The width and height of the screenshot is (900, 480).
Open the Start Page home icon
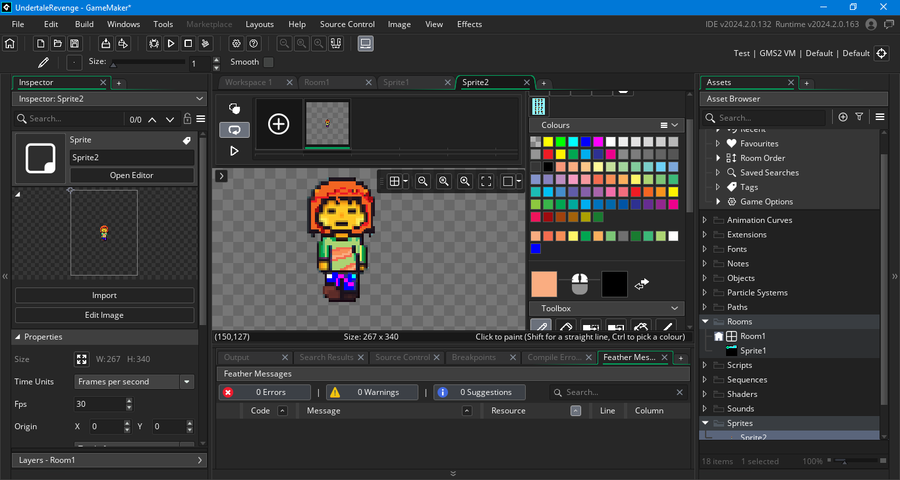pyautogui.click(x=10, y=44)
